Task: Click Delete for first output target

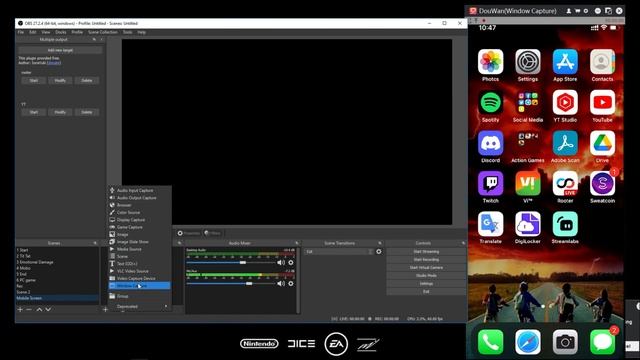Action: [87, 80]
